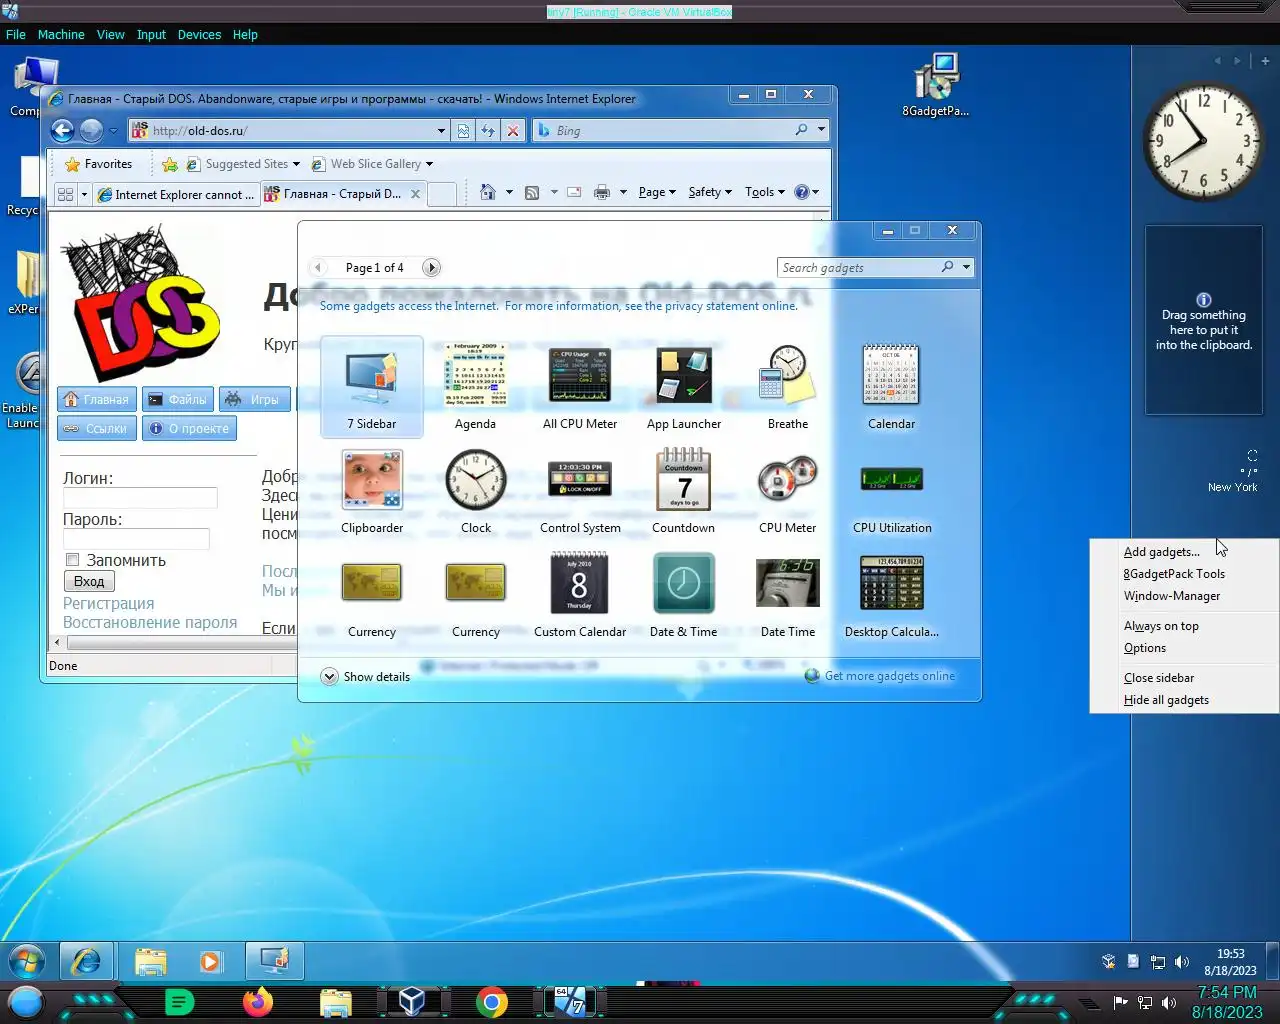This screenshot has height=1024, width=1280.
Task: Open the Quick Tabs dropdown arrow
Action: pyautogui.click(x=84, y=194)
